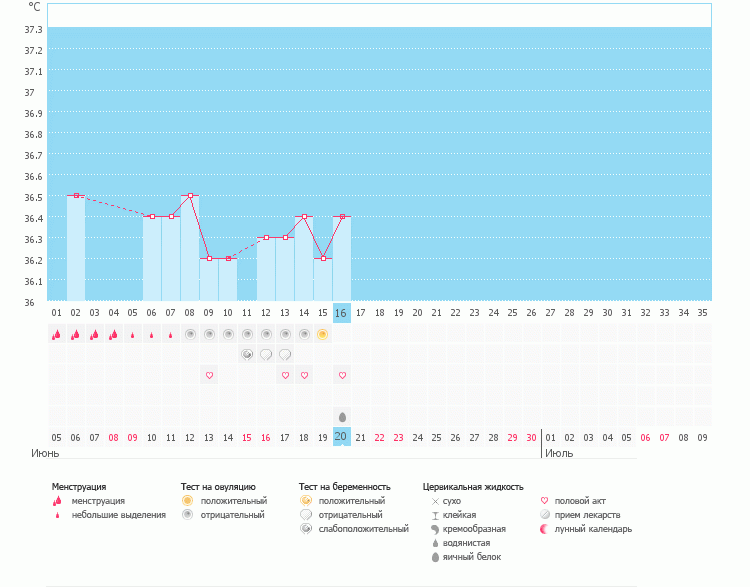Click the heart icon on cycle day 09
The height and width of the screenshot is (587, 750).
209,375
